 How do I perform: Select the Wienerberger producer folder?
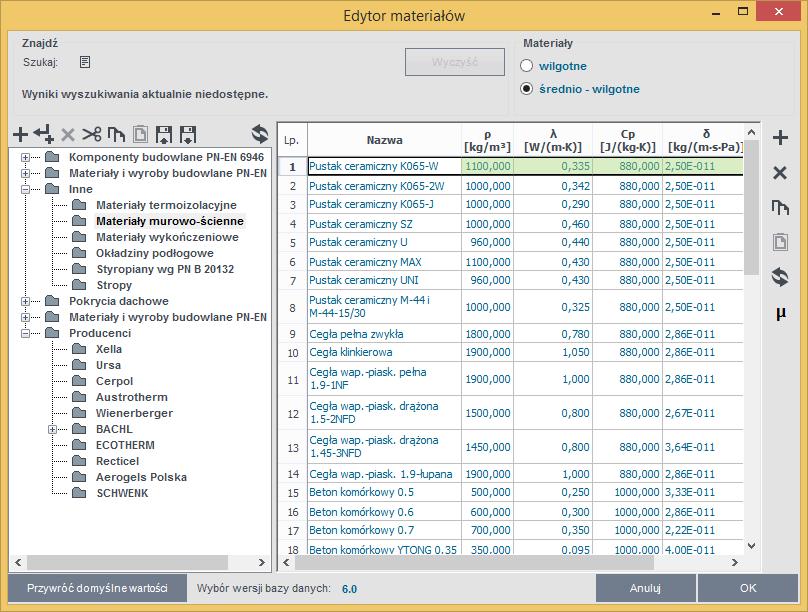coord(134,413)
